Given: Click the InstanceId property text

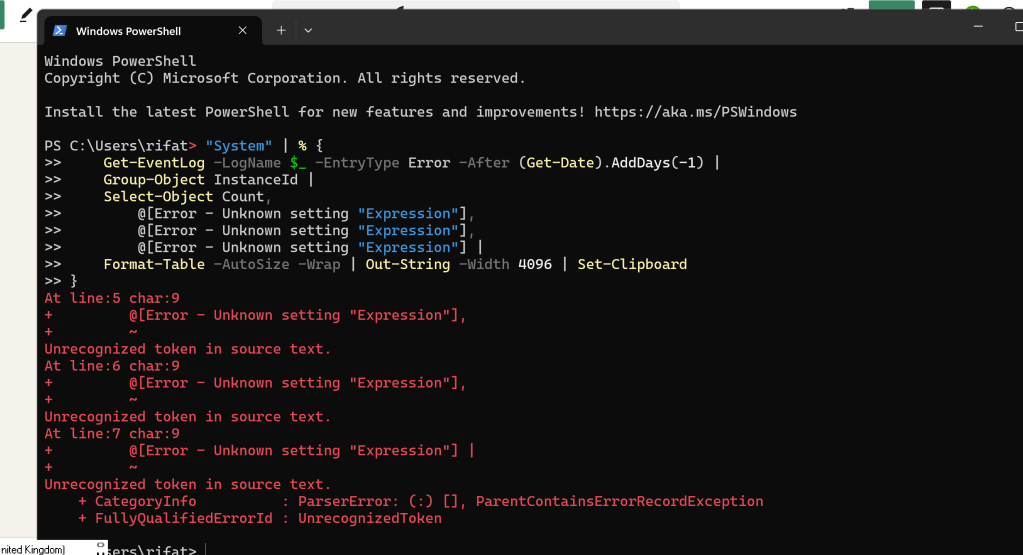Looking at the screenshot, I should click(256, 179).
